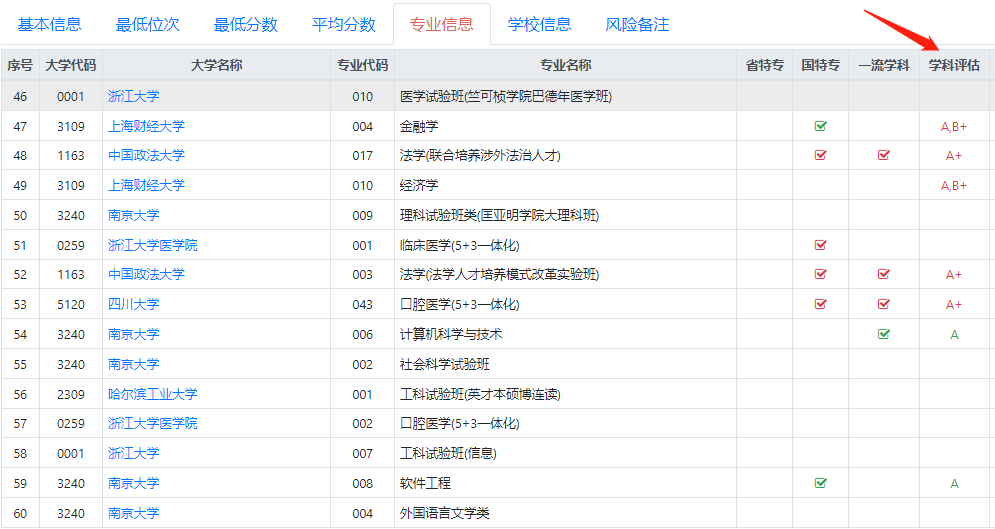Viewport: 995px width, 529px height.
Task: Click university code 2309
Action: (x=70, y=394)
